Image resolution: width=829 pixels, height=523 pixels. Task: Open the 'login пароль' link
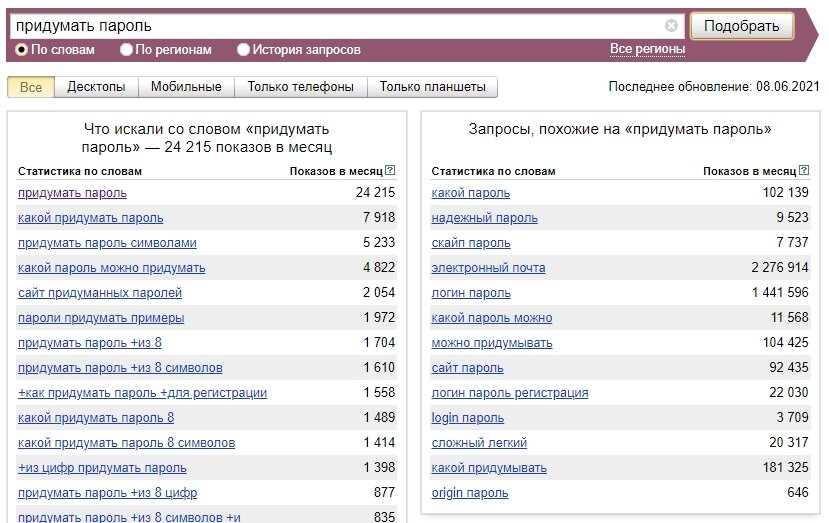click(x=467, y=418)
